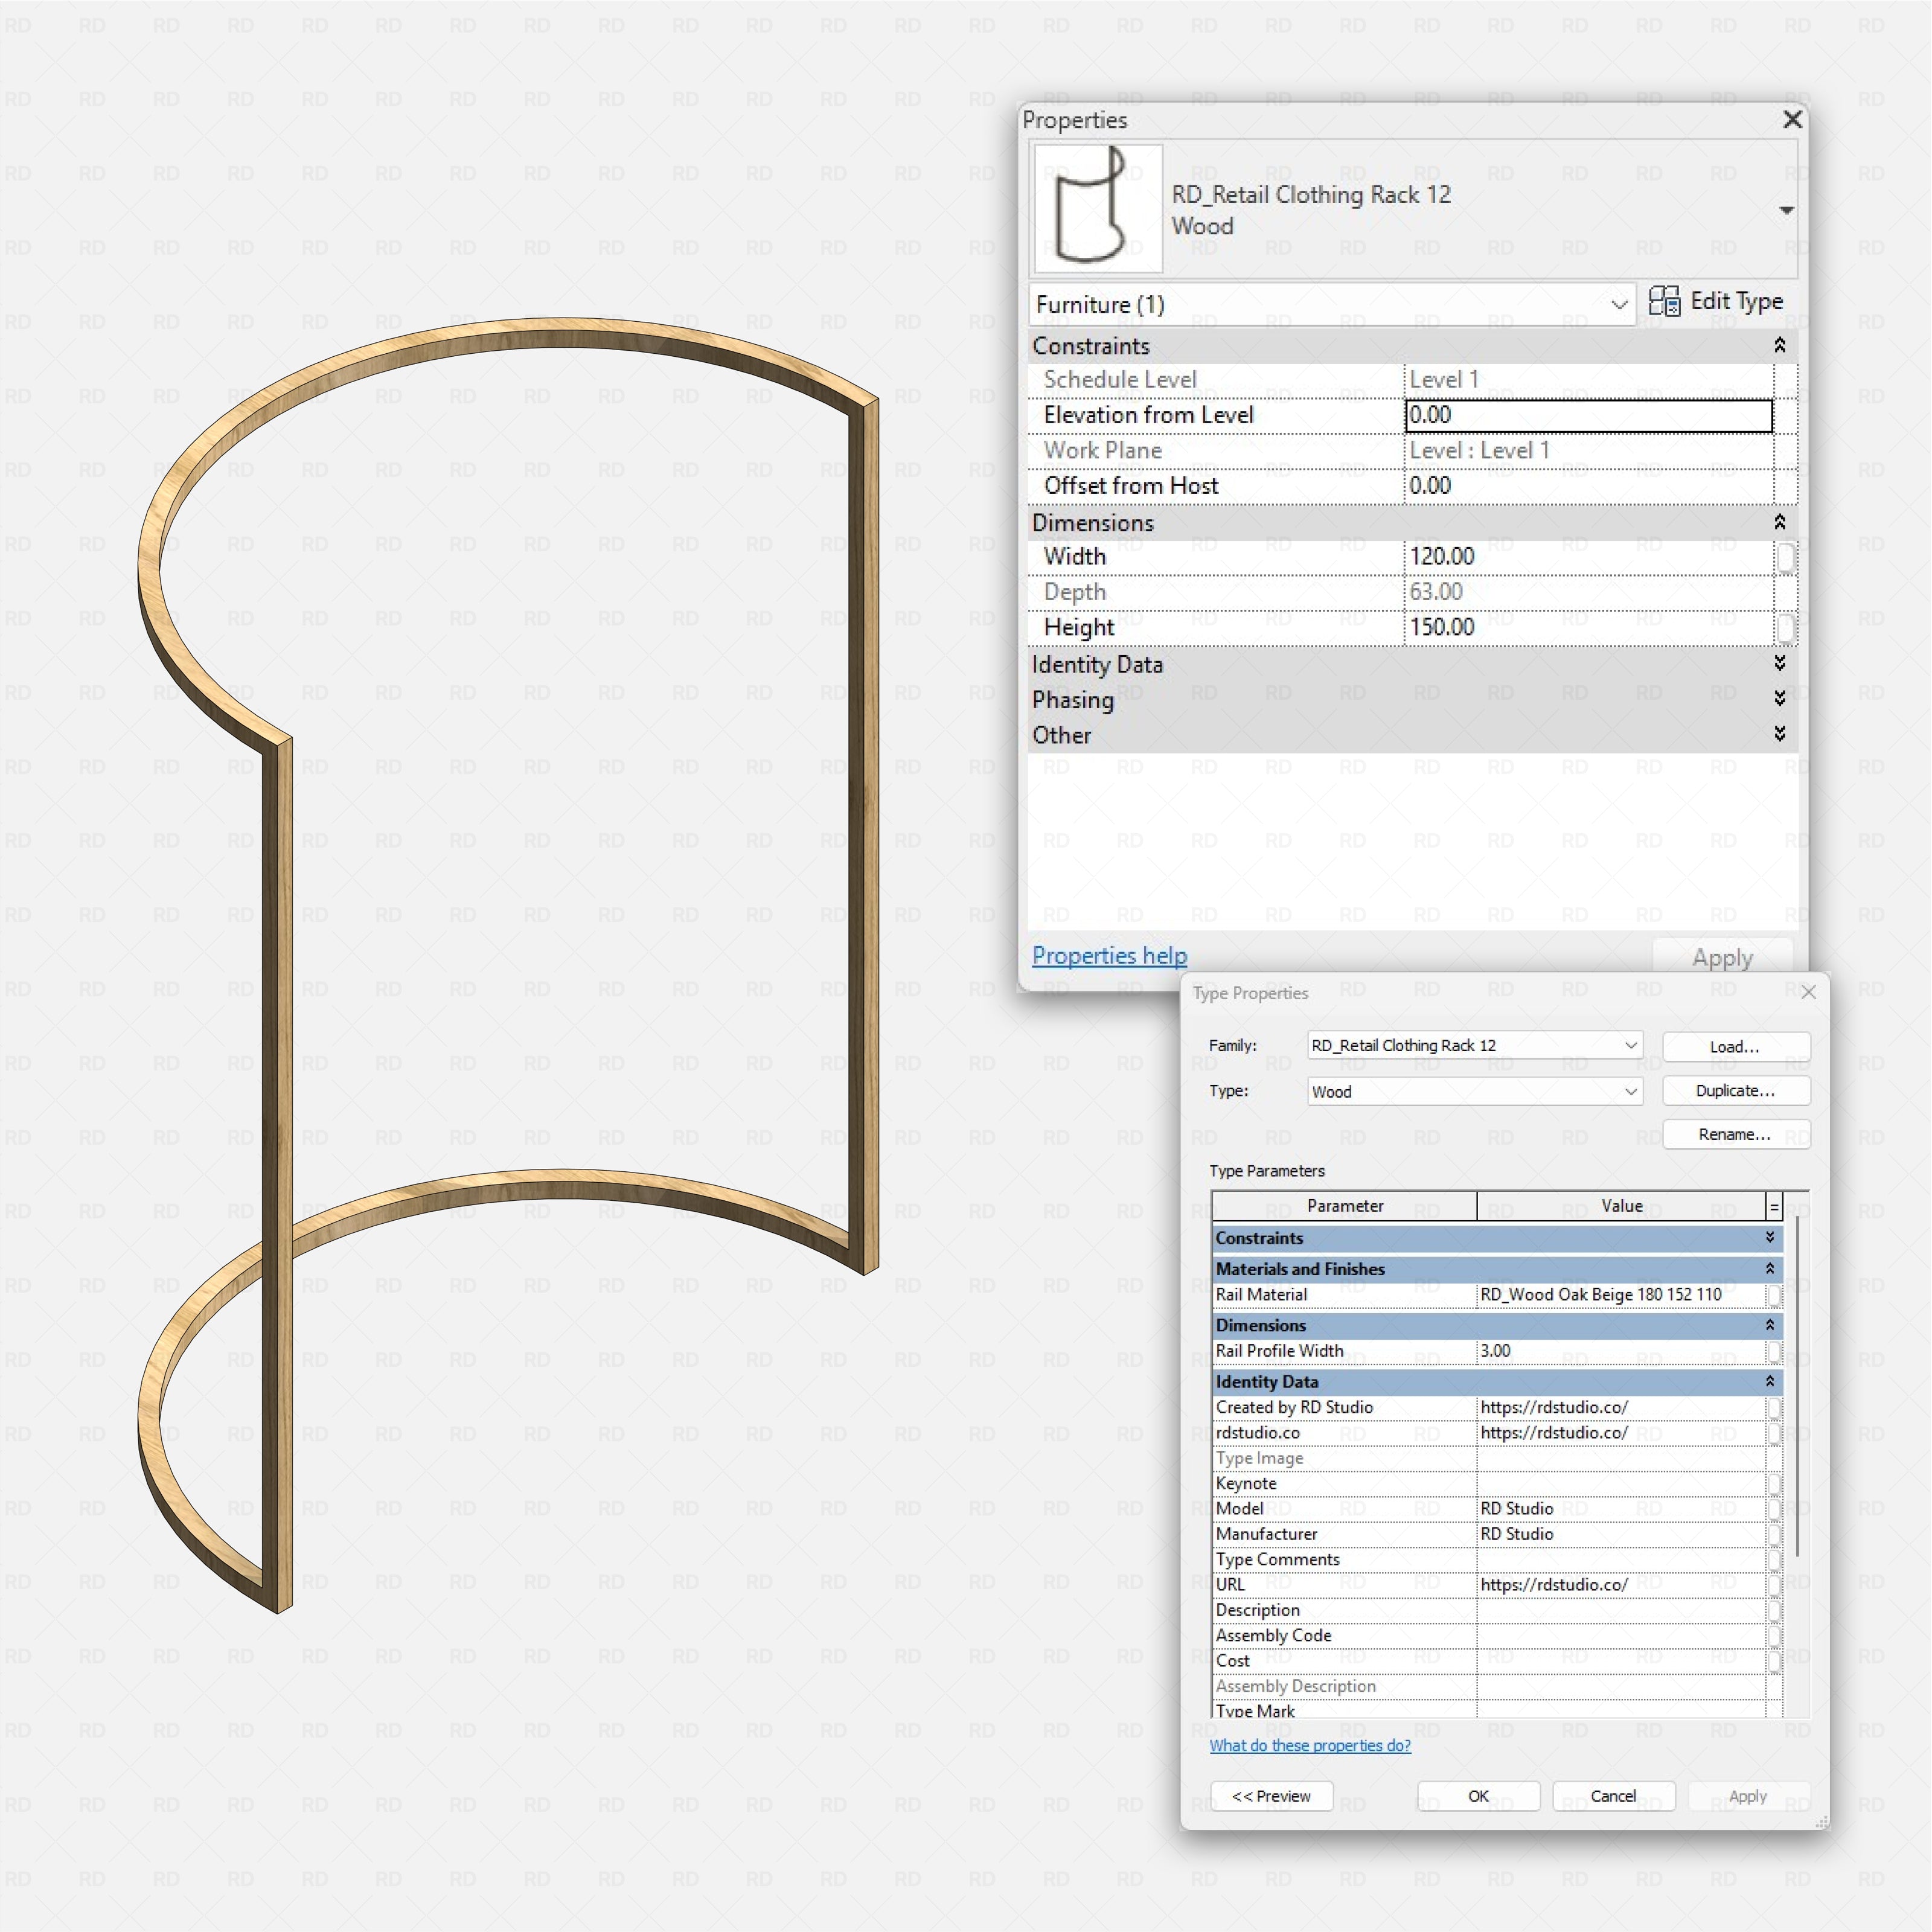
Task: Click the rdstudio.co row URL value
Action: pos(1621,1433)
